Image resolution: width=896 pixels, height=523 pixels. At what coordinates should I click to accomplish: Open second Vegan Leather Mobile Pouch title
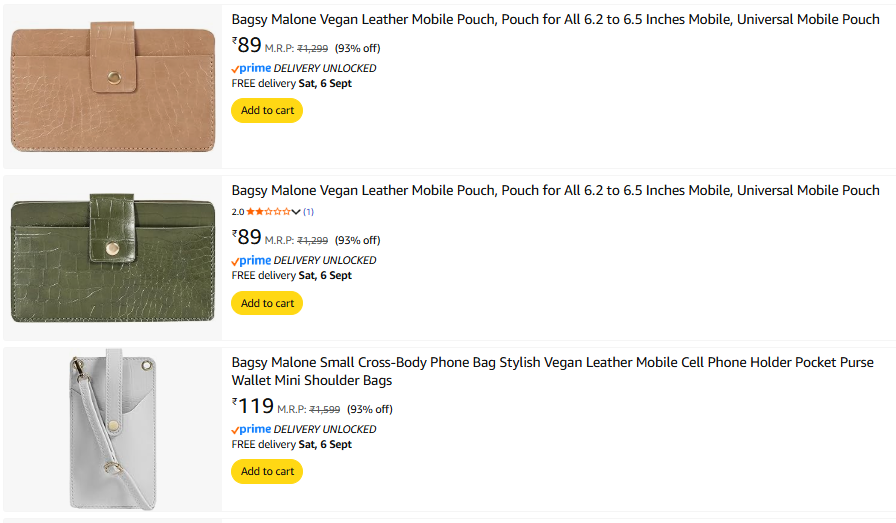click(x=555, y=190)
